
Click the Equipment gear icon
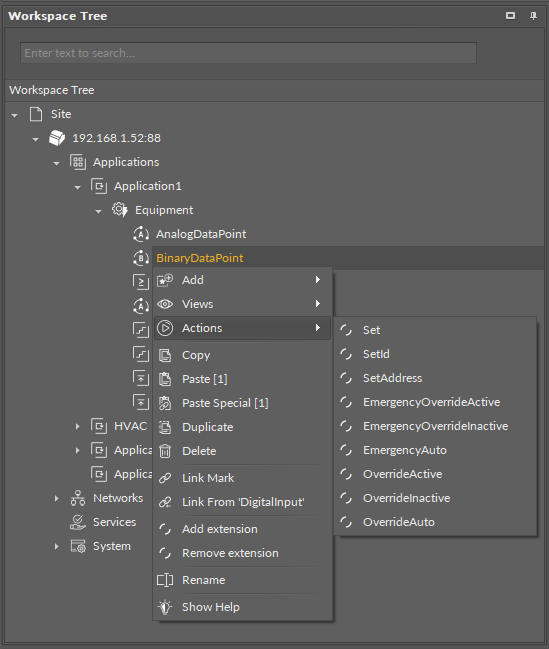tap(120, 210)
